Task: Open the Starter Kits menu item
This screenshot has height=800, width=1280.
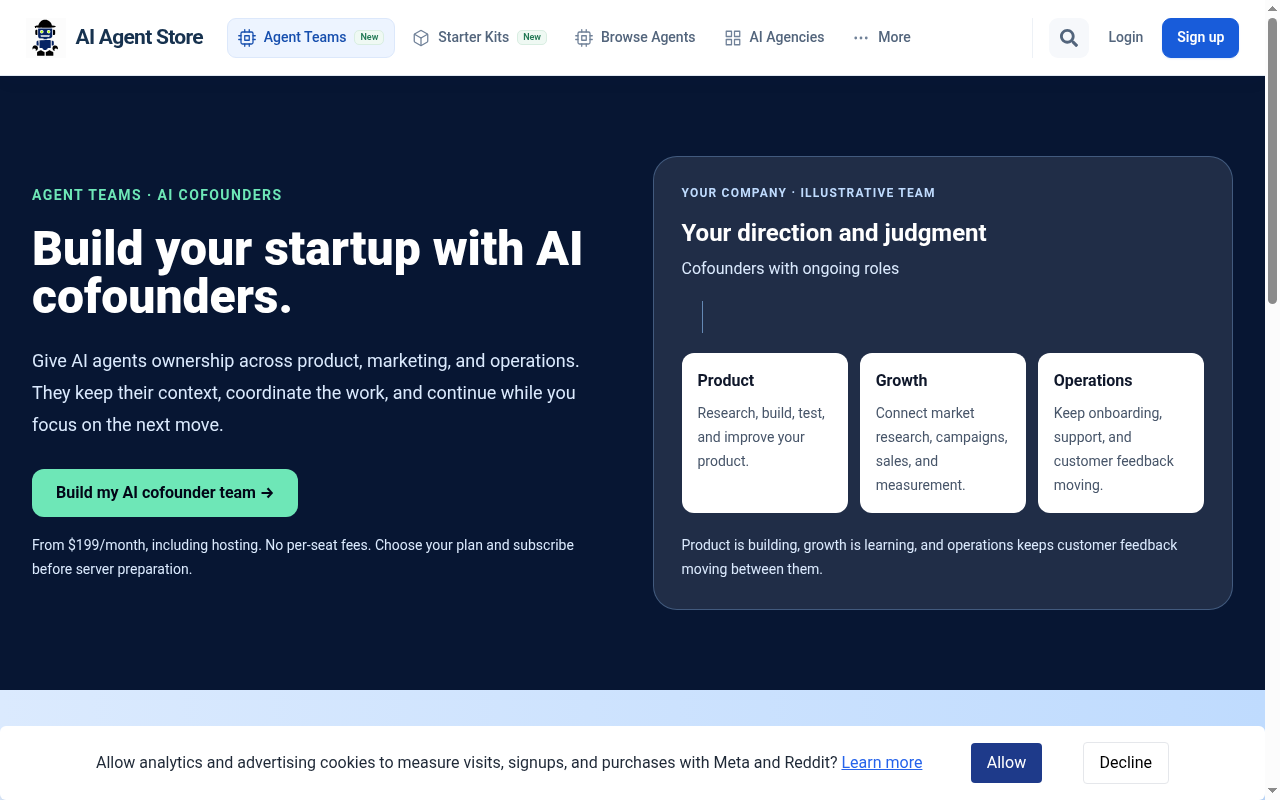Action: [480, 38]
